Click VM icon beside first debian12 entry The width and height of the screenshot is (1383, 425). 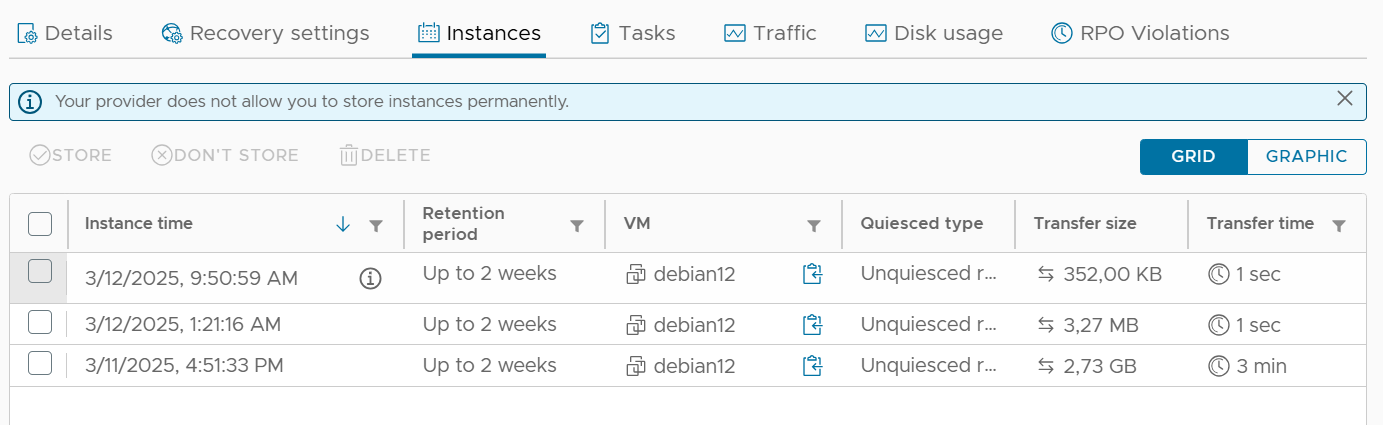pos(636,274)
